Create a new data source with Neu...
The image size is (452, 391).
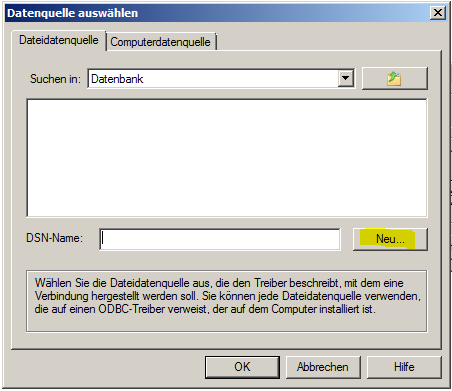click(390, 239)
